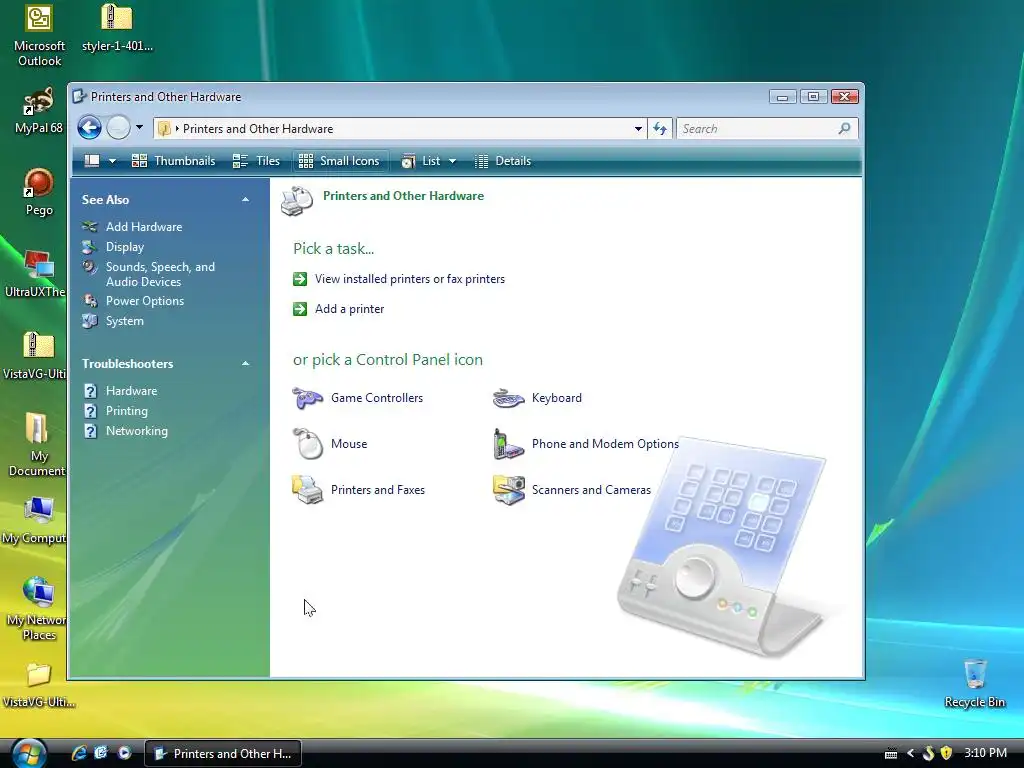The width and height of the screenshot is (1024, 768).
Task: Show hidden tray icons arrow
Action: coord(911,753)
